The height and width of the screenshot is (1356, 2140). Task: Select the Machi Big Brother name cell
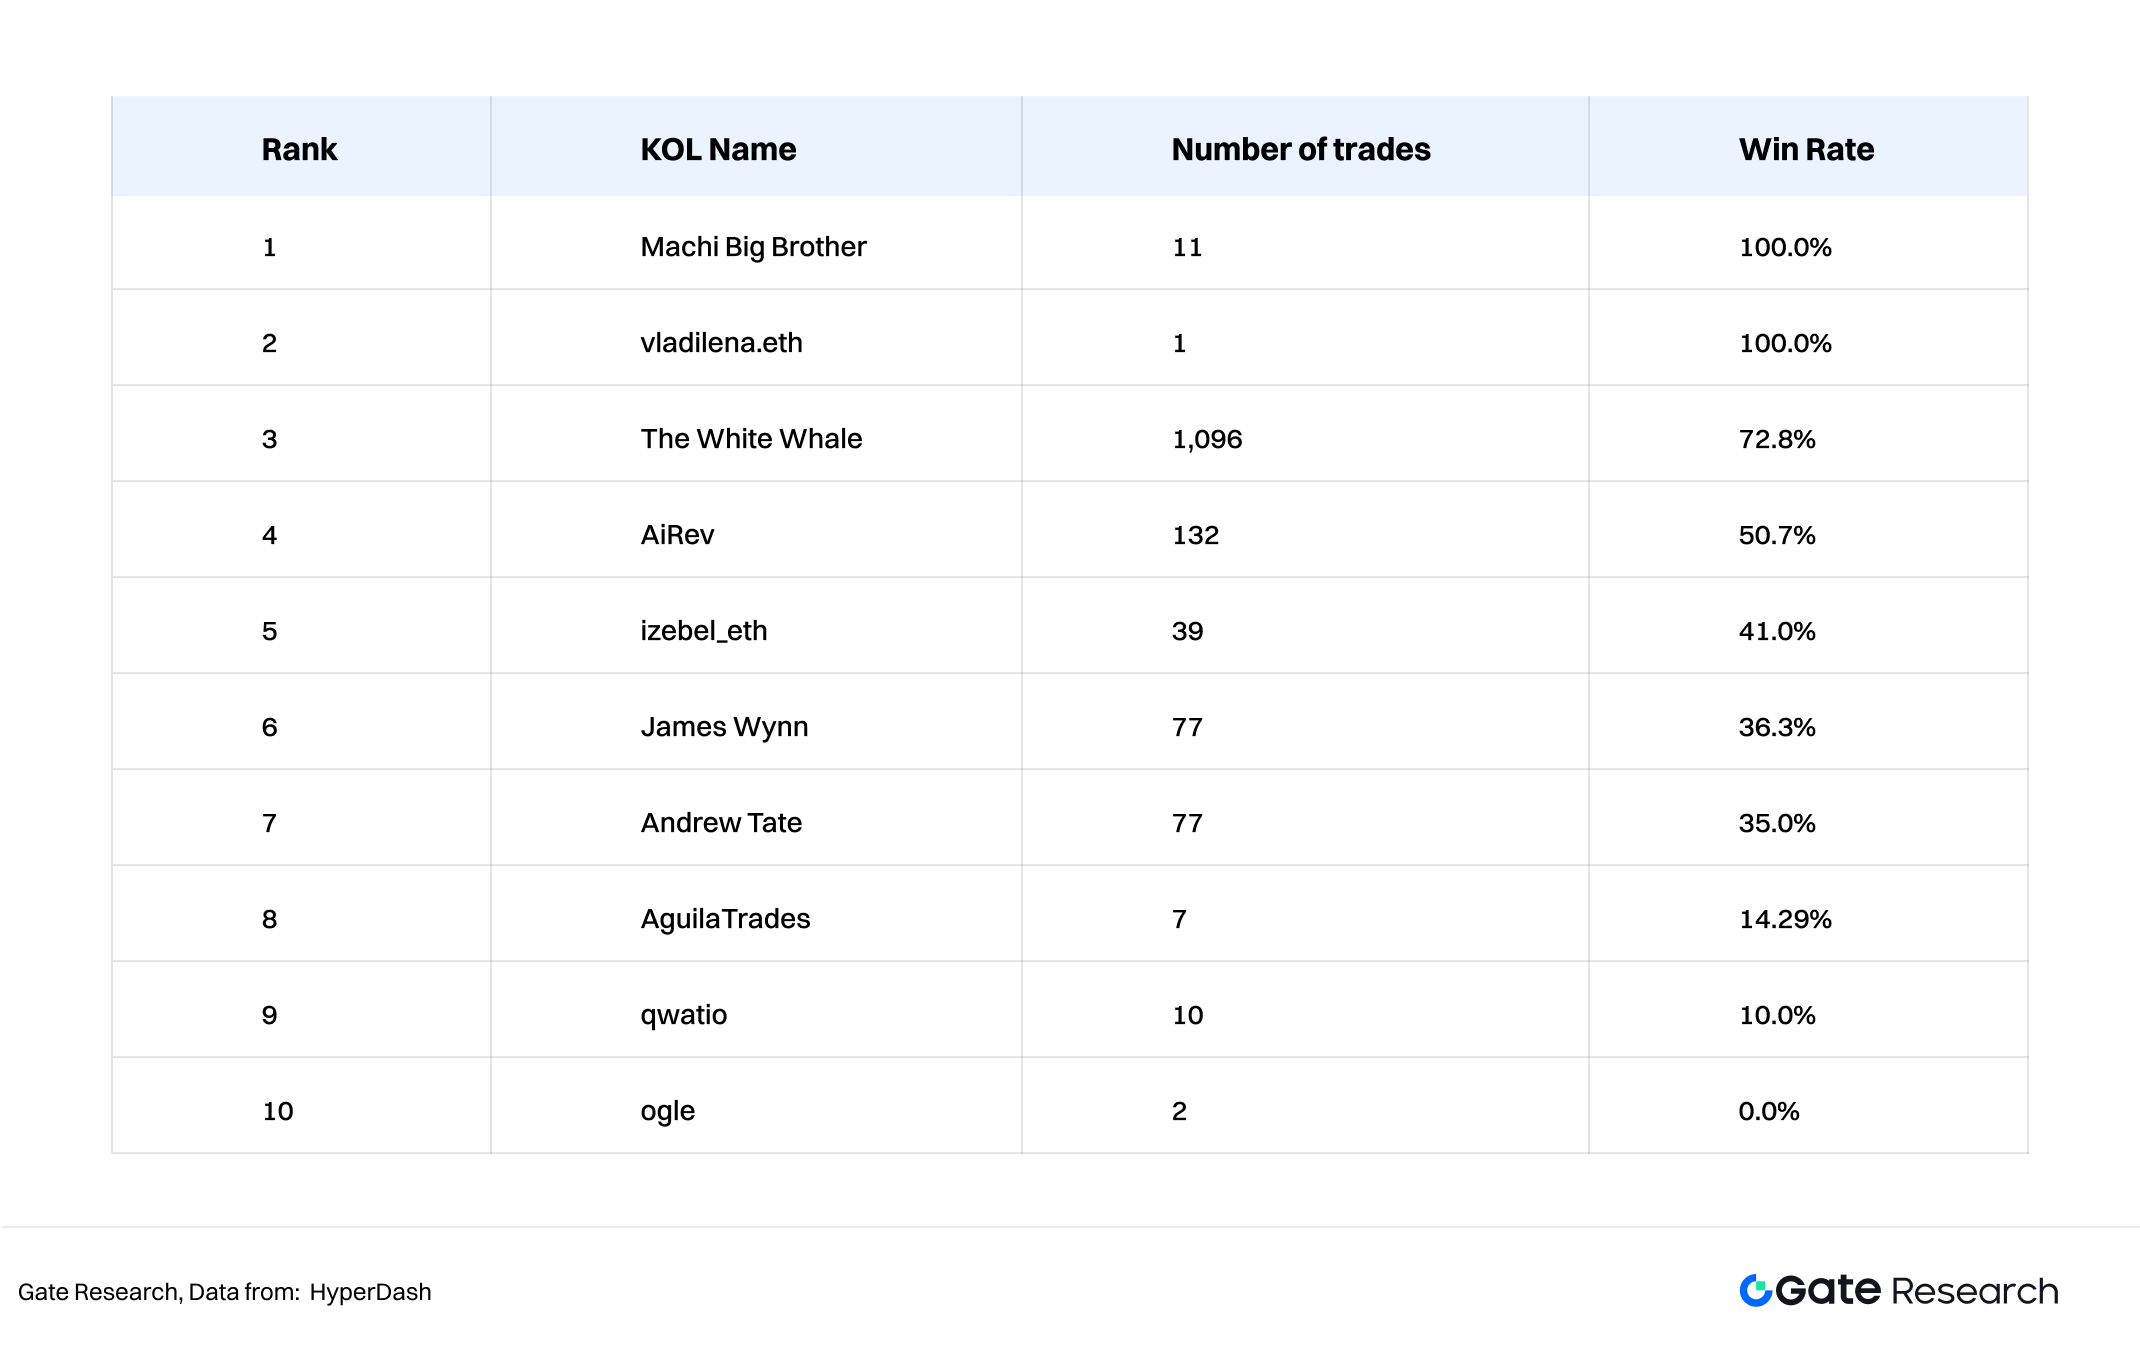(x=753, y=247)
